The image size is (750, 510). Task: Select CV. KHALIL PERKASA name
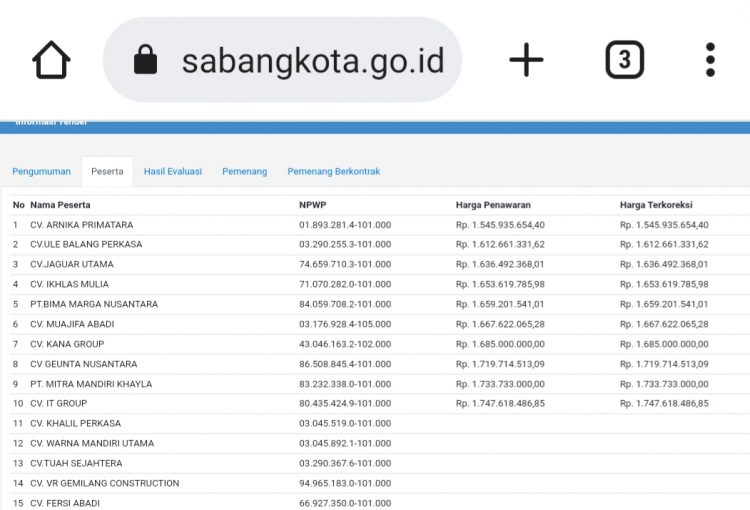point(76,423)
